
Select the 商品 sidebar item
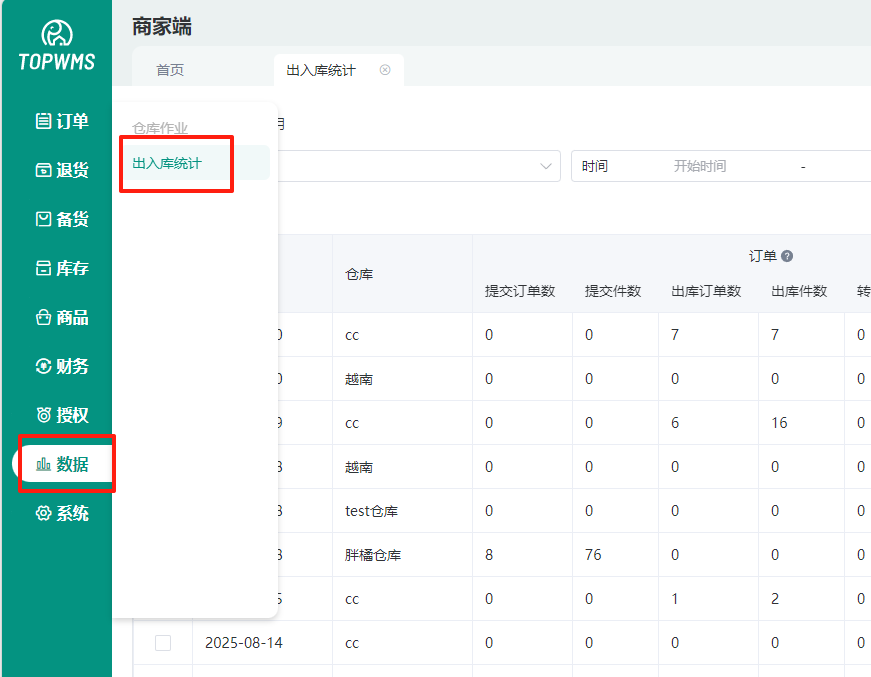click(62, 317)
